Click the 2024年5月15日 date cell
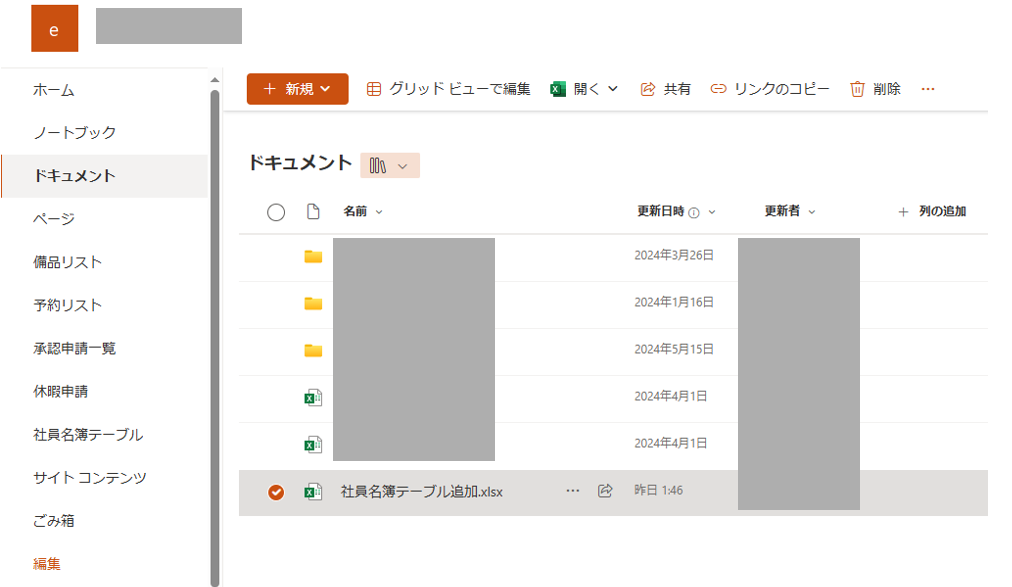Image resolution: width=1012 pixels, height=587 pixels. click(x=674, y=350)
